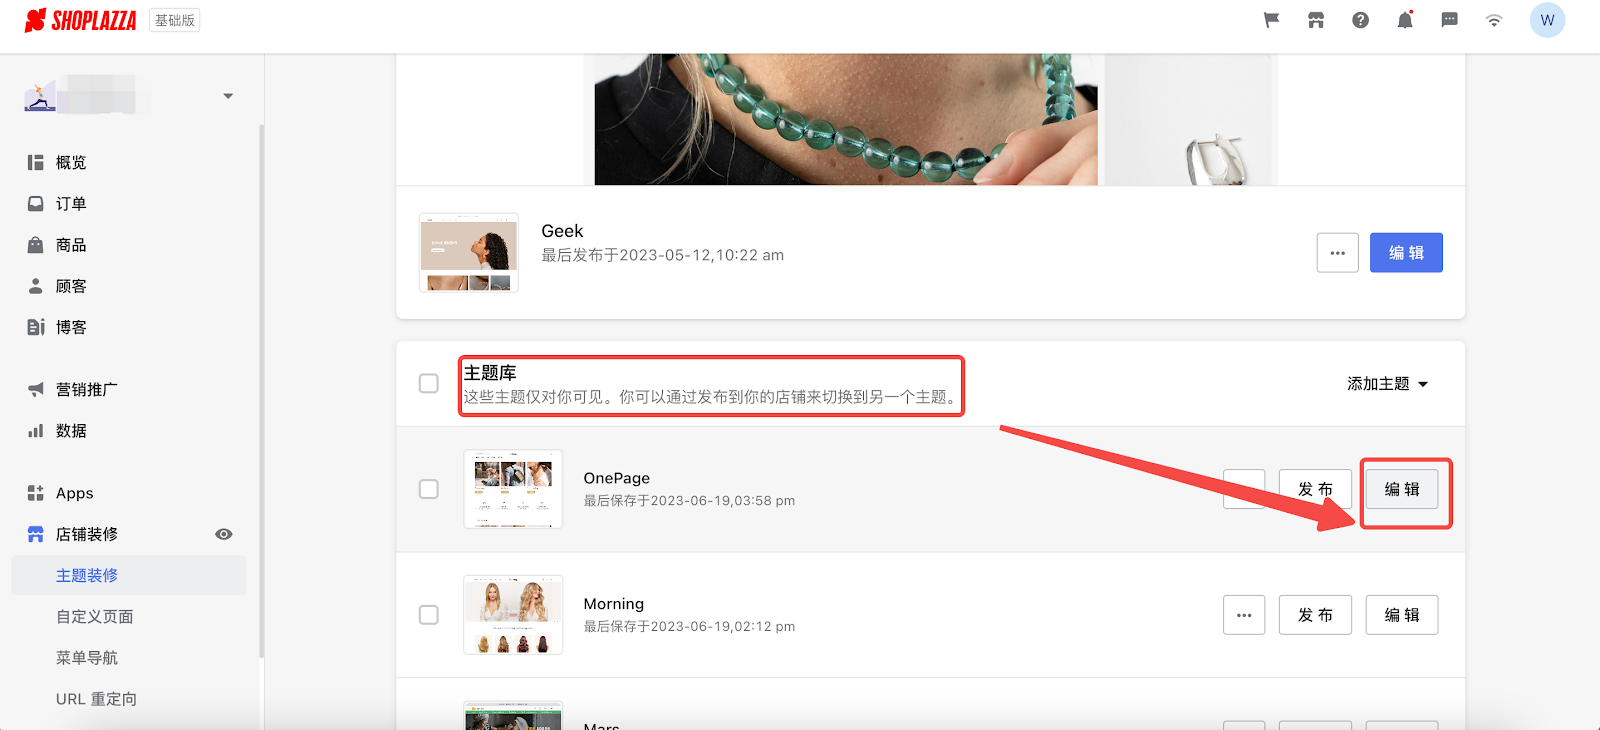The width and height of the screenshot is (1600, 730).
Task: Click the necklace theme preview image
Action: 846,119
